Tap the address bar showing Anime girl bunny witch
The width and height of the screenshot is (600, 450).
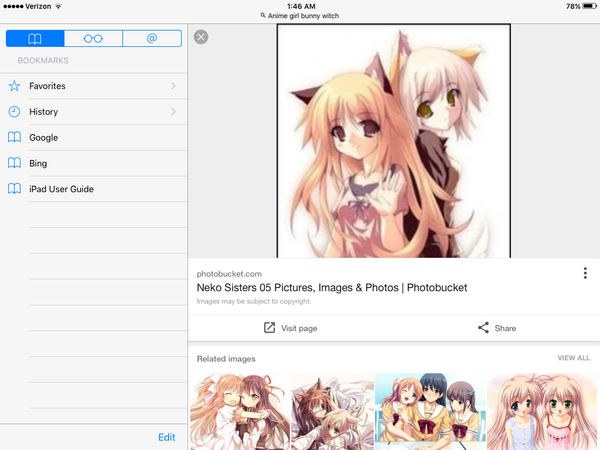[x=300, y=16]
